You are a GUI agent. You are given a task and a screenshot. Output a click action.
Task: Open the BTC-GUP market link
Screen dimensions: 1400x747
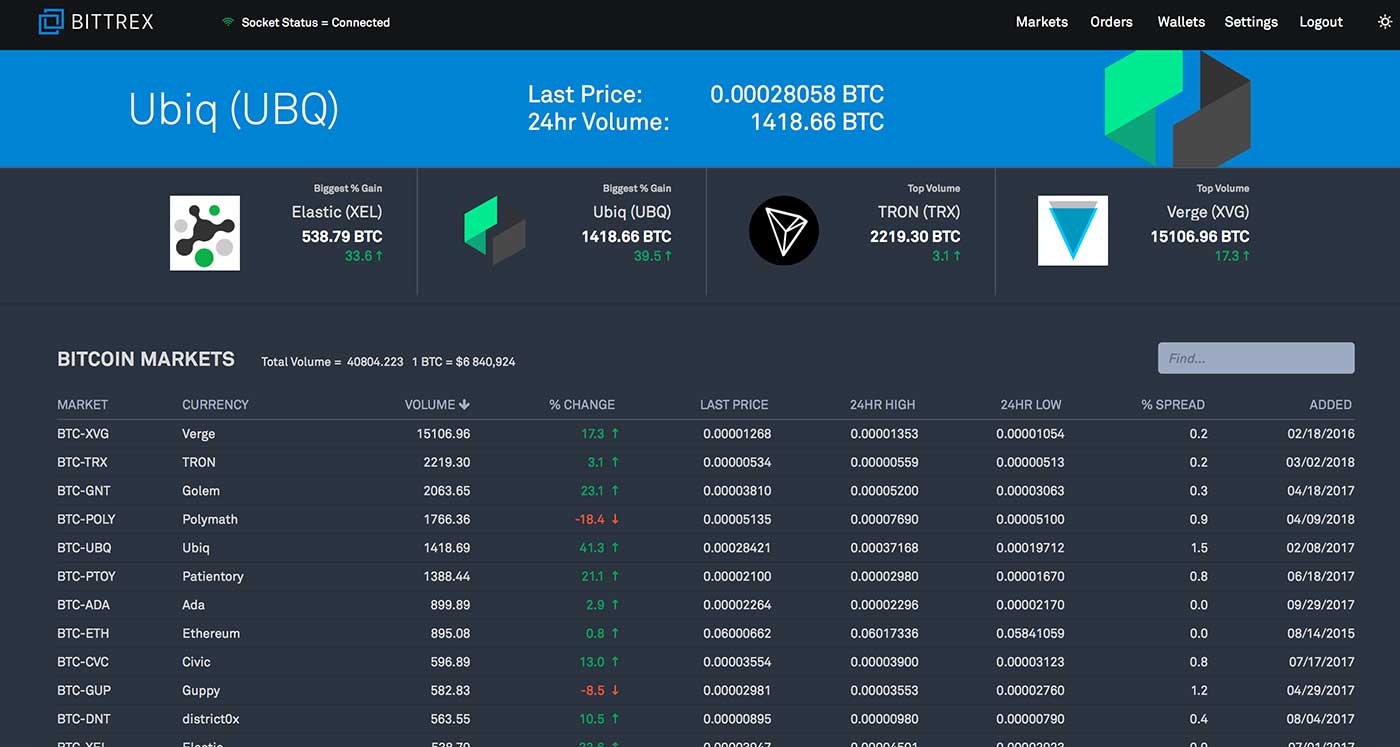click(84, 690)
